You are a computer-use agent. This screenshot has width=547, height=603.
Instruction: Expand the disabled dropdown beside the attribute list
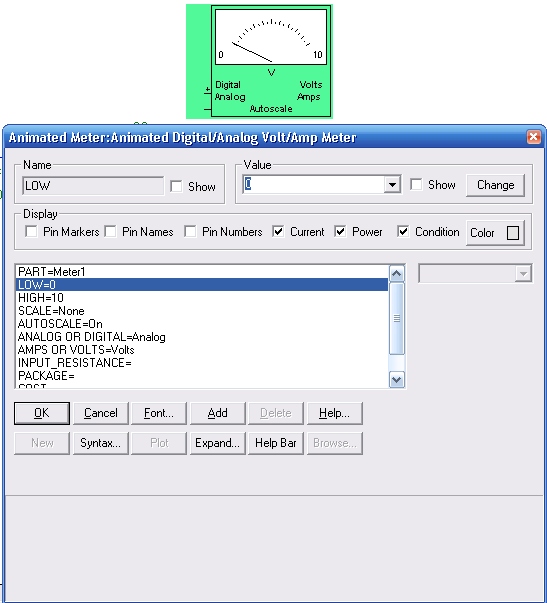pos(523,274)
